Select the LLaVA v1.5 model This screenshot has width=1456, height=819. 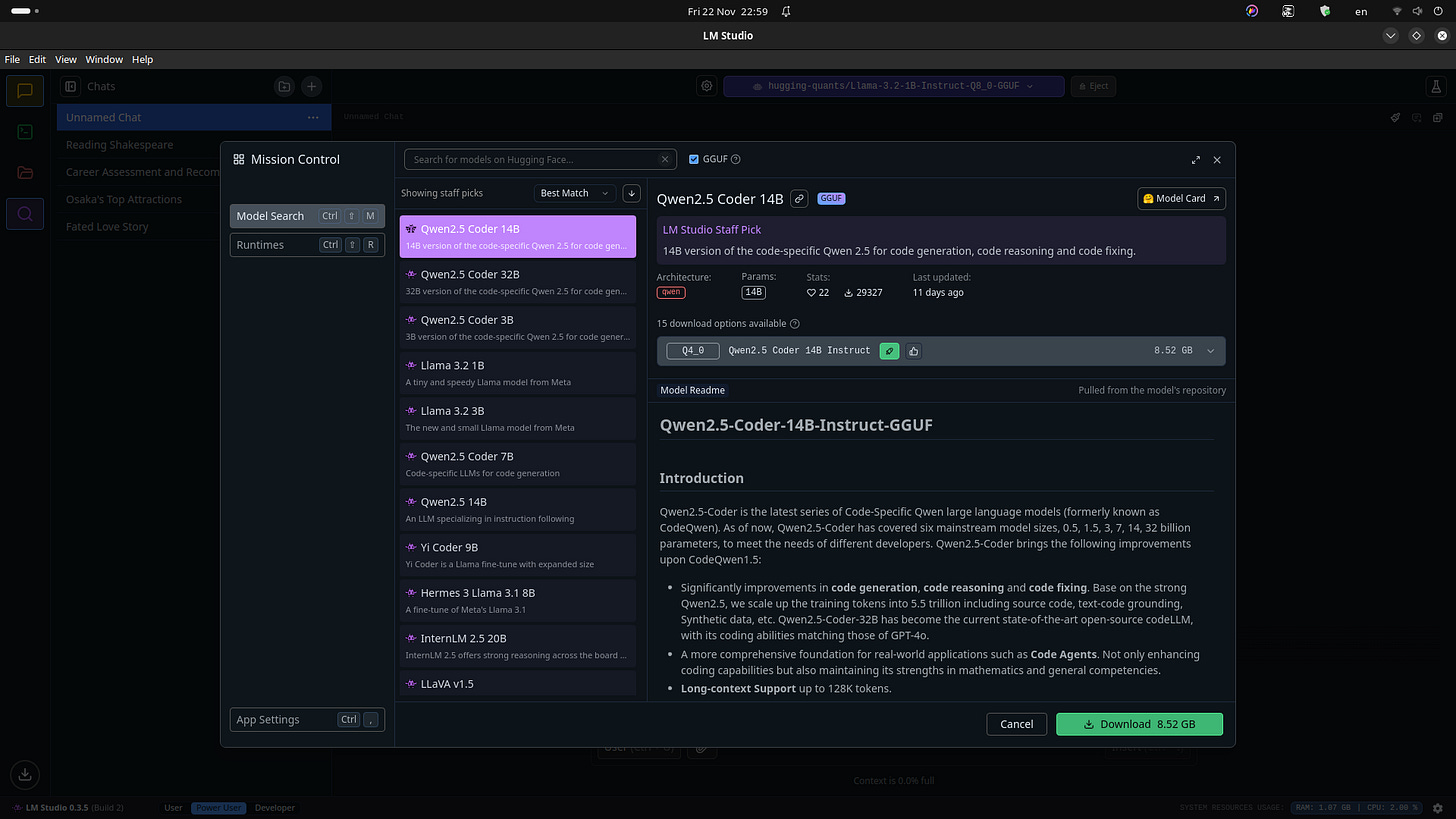pos(517,684)
